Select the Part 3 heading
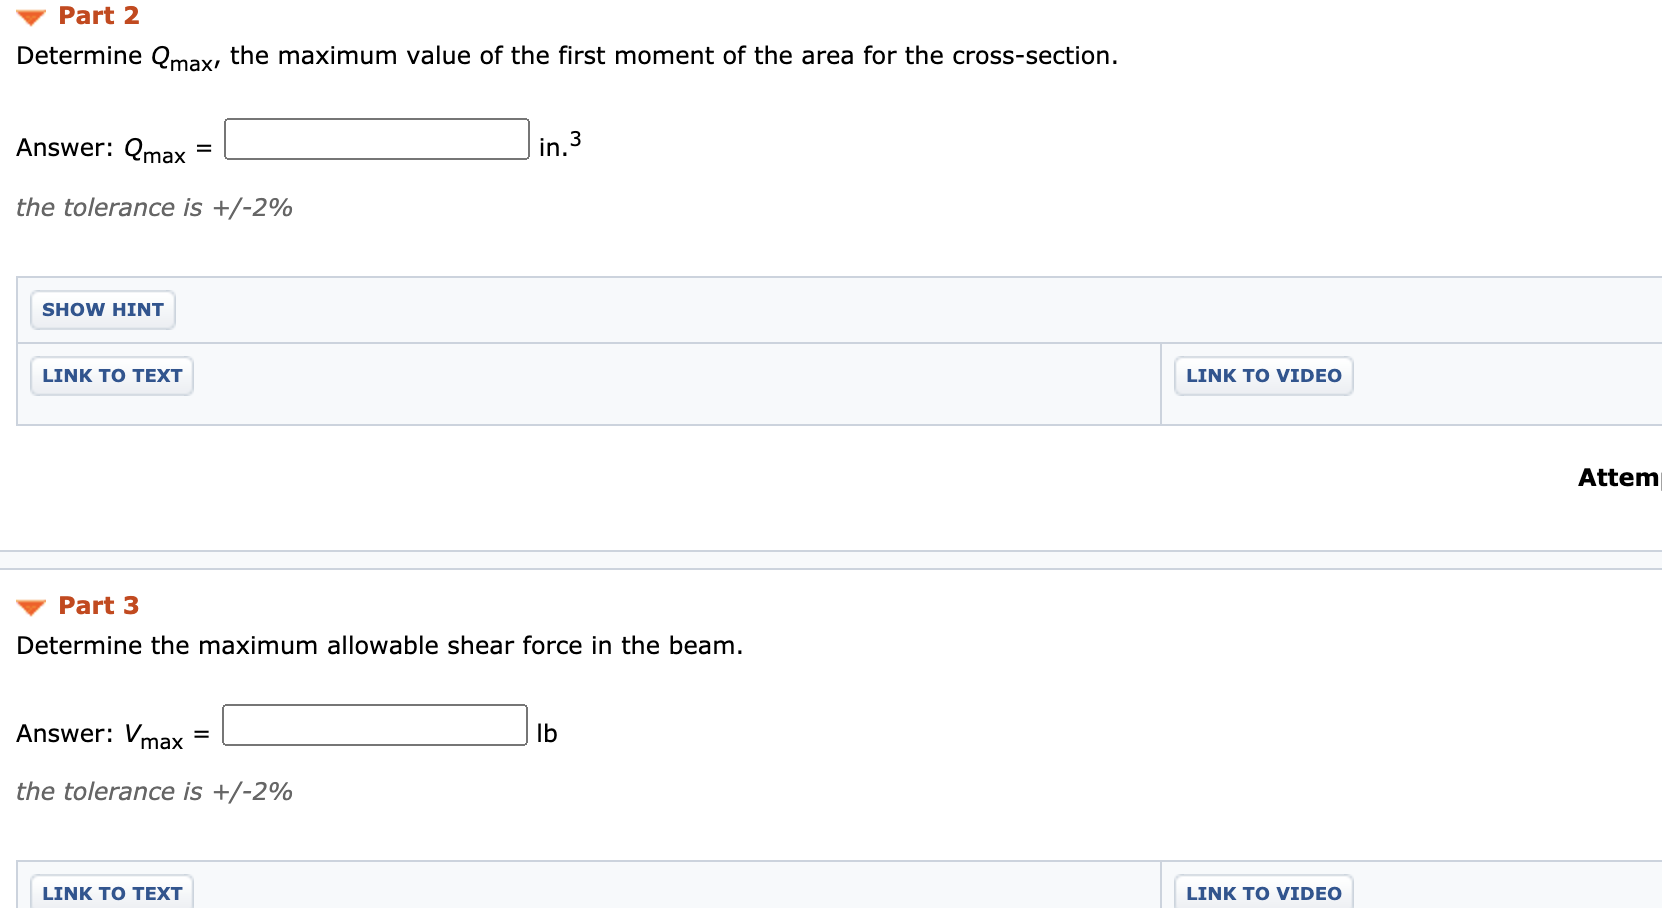The width and height of the screenshot is (1662, 908). point(99,606)
